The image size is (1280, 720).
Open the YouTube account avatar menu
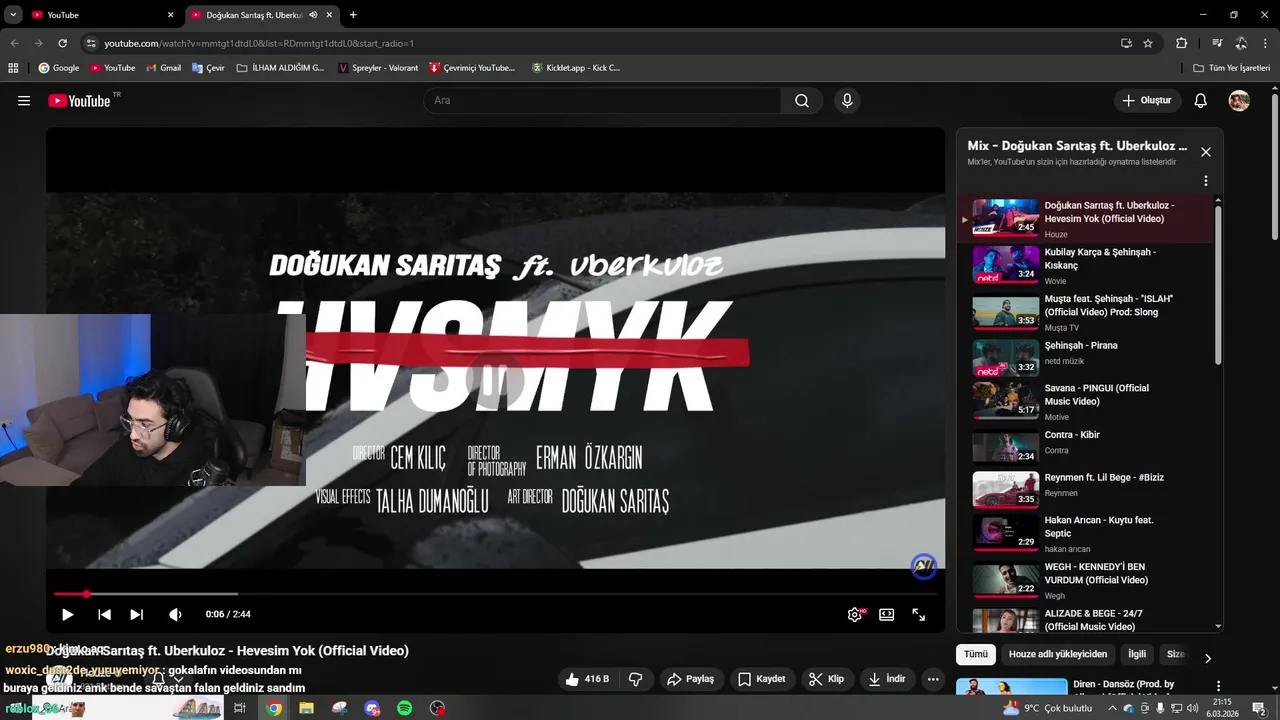pos(1239,101)
